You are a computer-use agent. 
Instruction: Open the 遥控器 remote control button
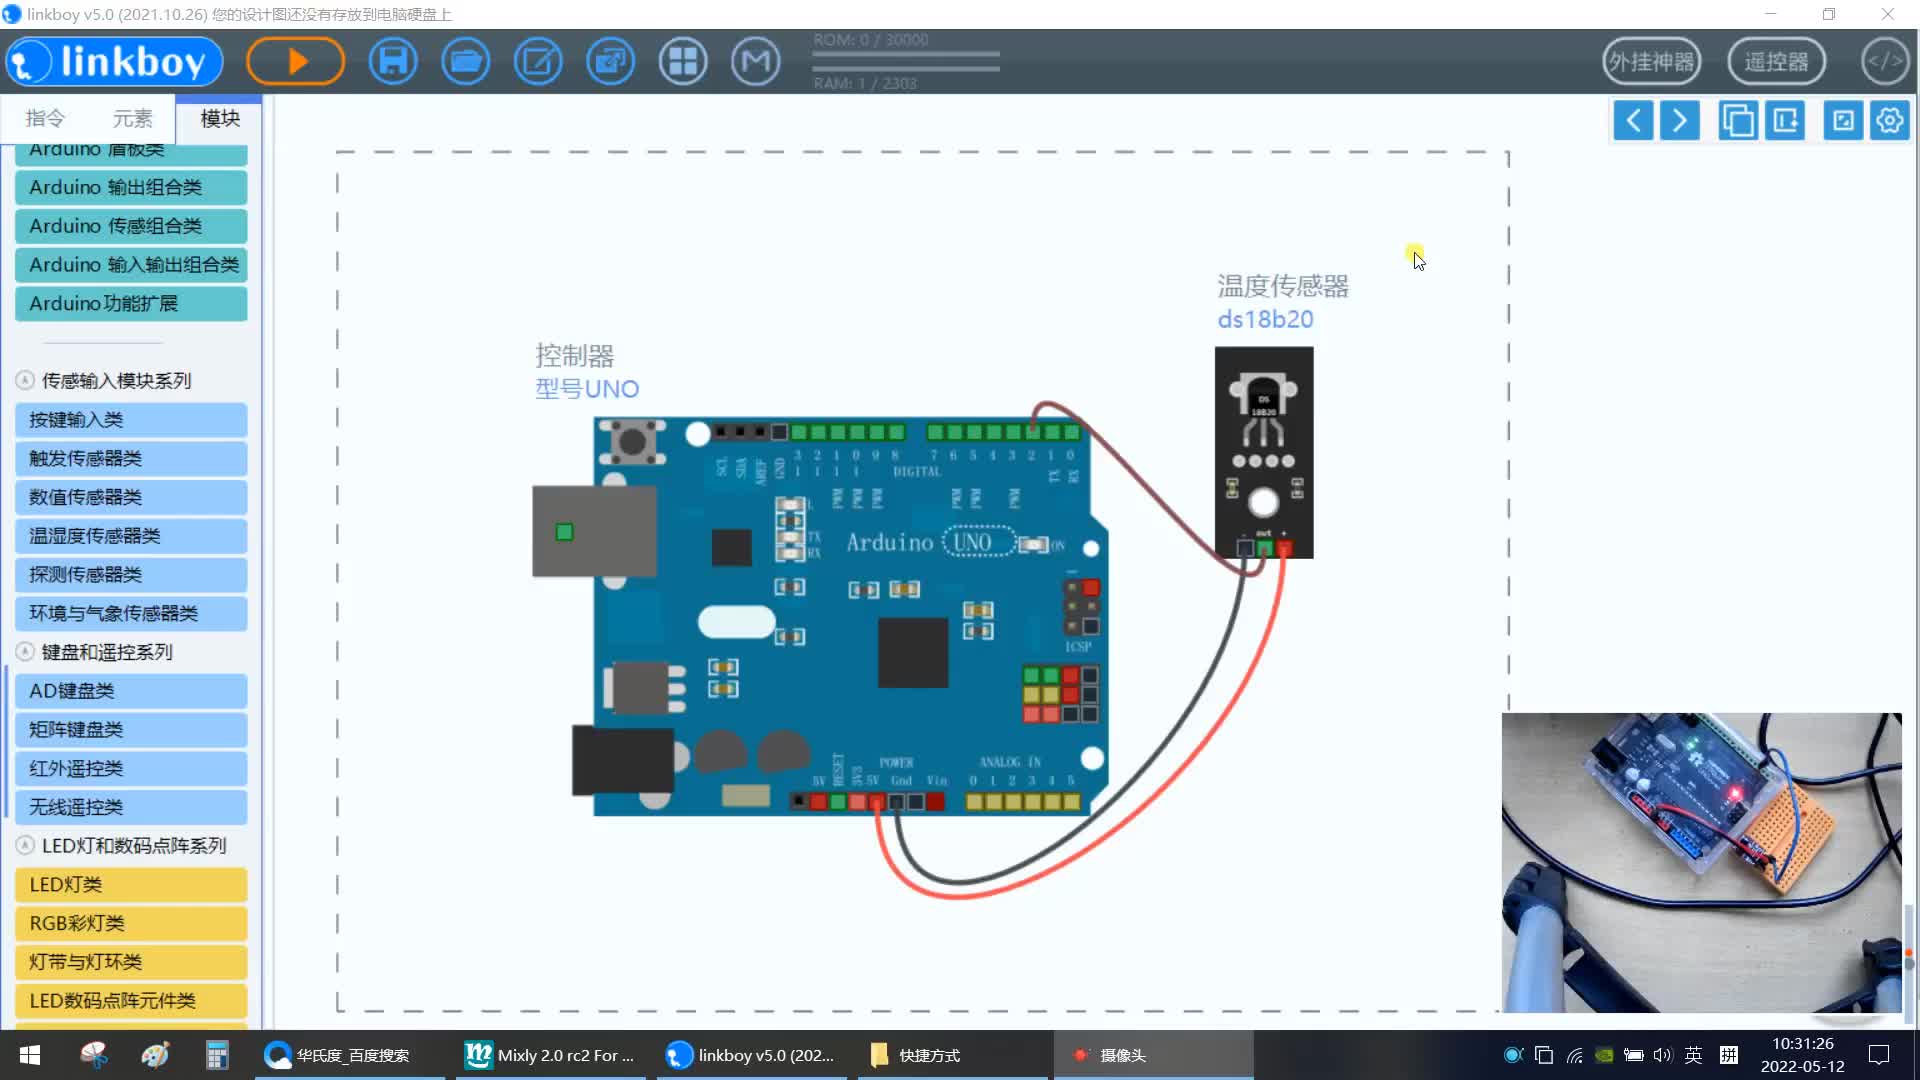tap(1777, 62)
